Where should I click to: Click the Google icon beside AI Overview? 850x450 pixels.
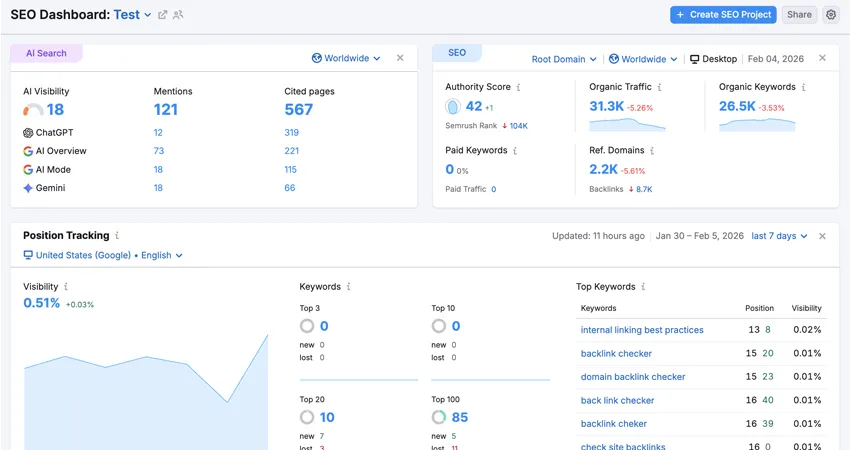[28, 151]
